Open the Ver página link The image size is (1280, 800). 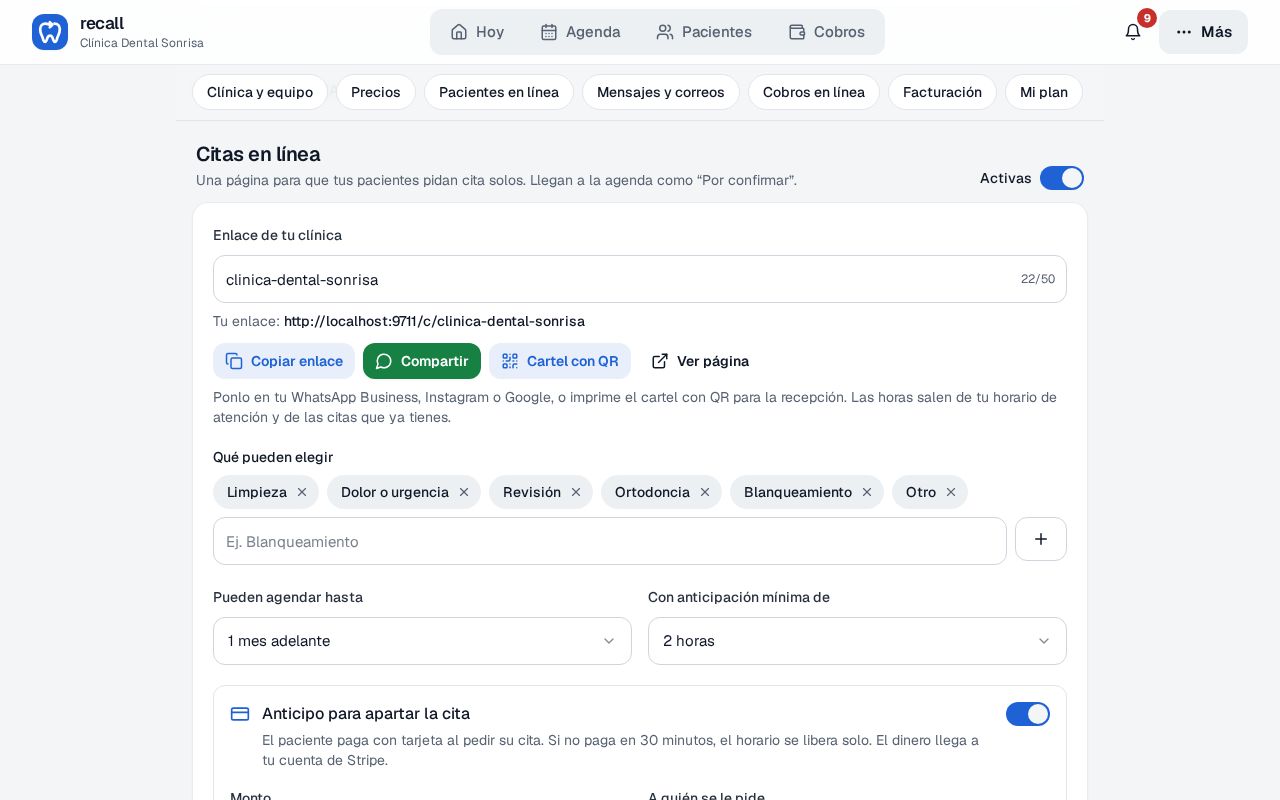click(700, 361)
